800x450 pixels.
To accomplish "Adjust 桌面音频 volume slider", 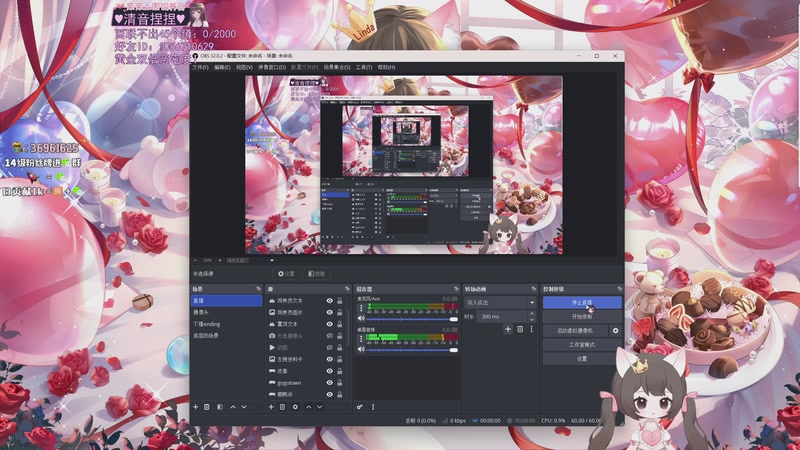I will [412, 350].
